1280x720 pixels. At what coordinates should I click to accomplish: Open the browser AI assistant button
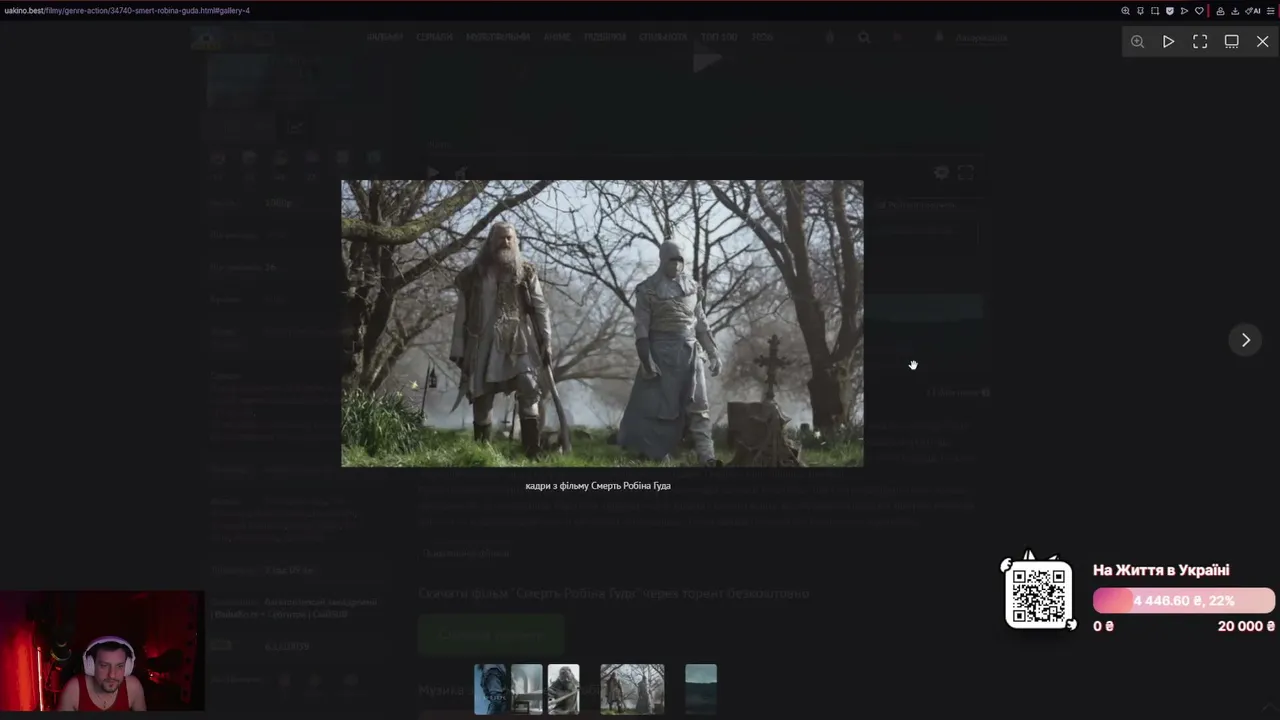click(1254, 11)
